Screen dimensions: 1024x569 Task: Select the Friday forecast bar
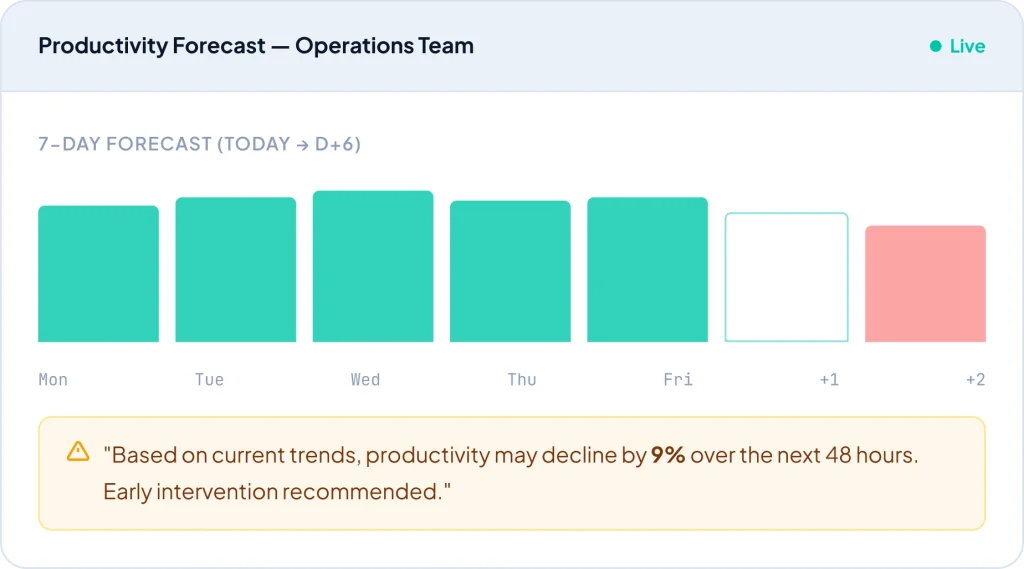pyautogui.click(x=647, y=270)
